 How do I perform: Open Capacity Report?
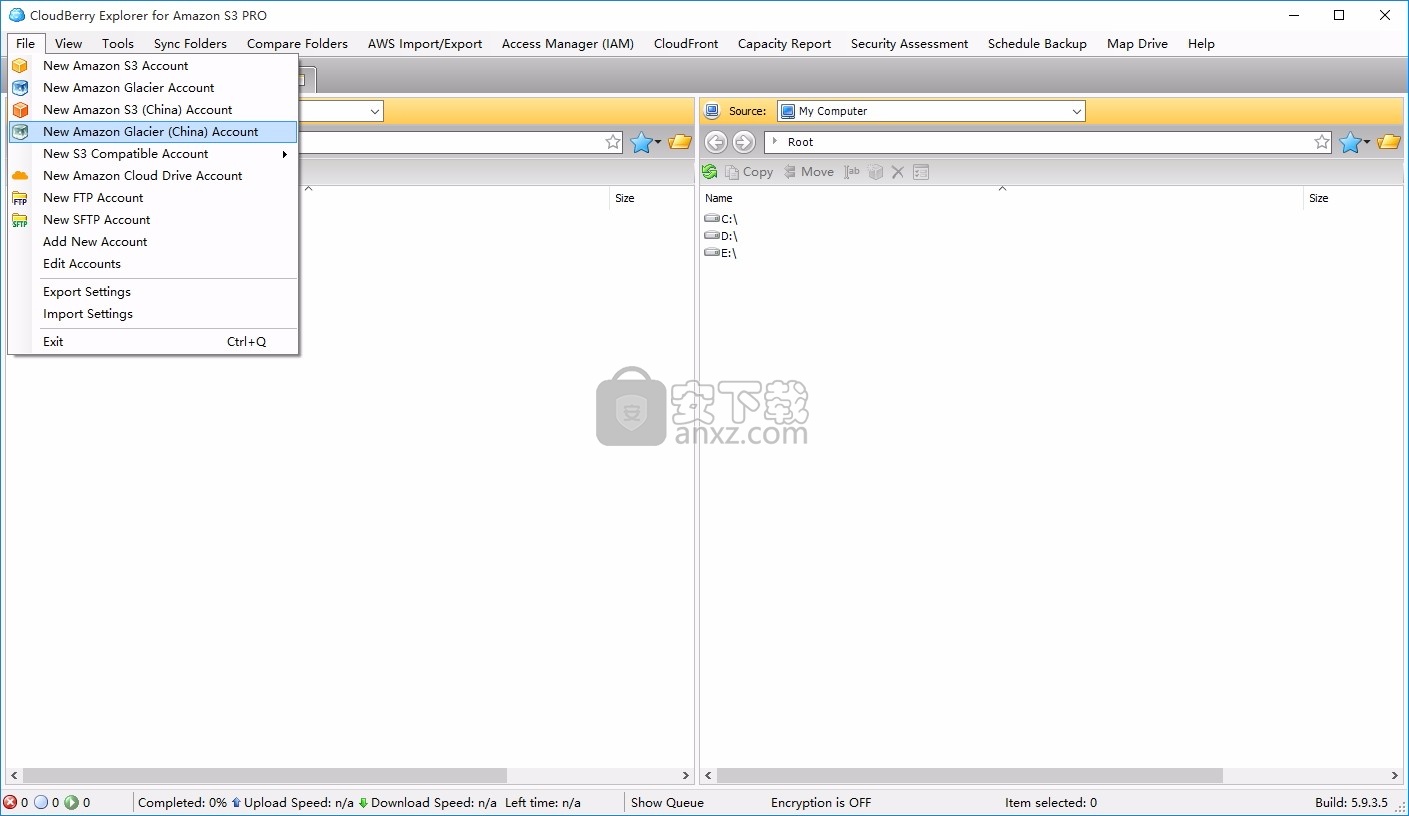point(785,43)
